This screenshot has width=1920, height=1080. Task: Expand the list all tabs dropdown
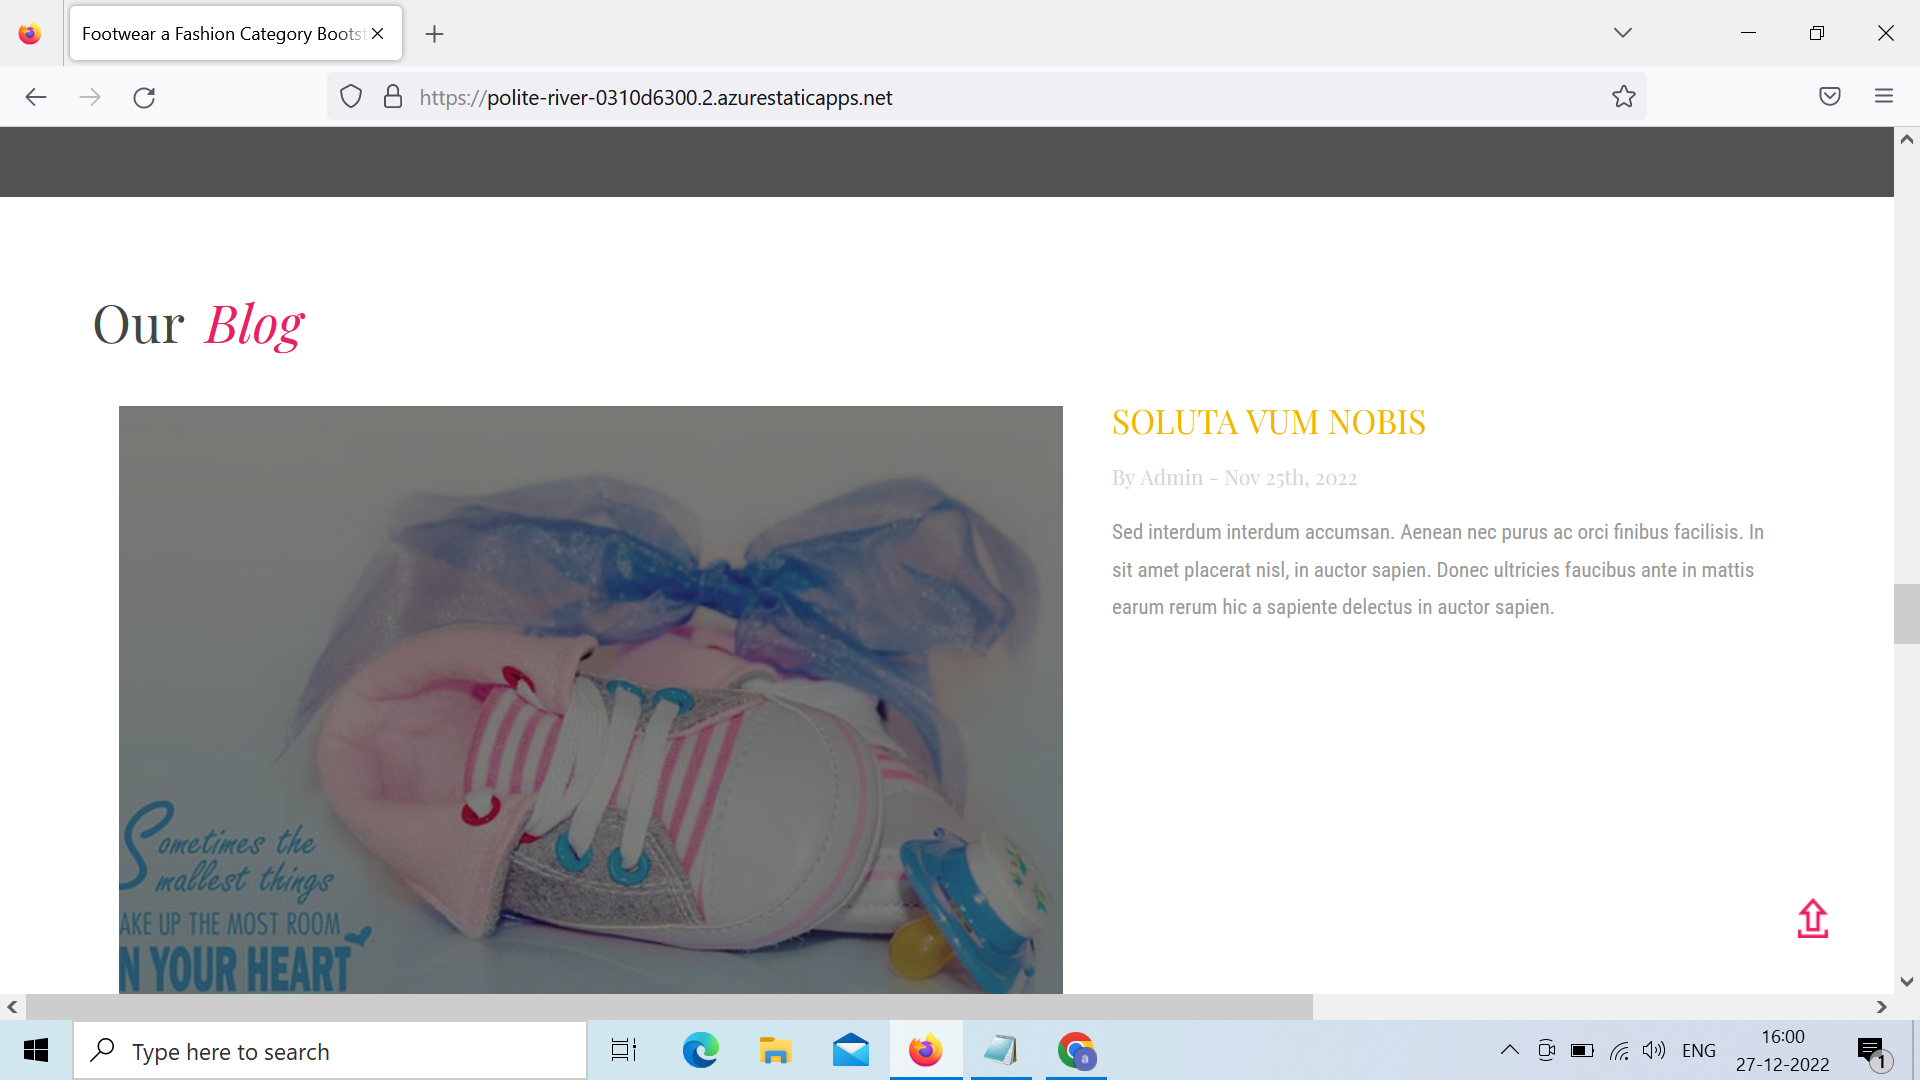(x=1622, y=33)
